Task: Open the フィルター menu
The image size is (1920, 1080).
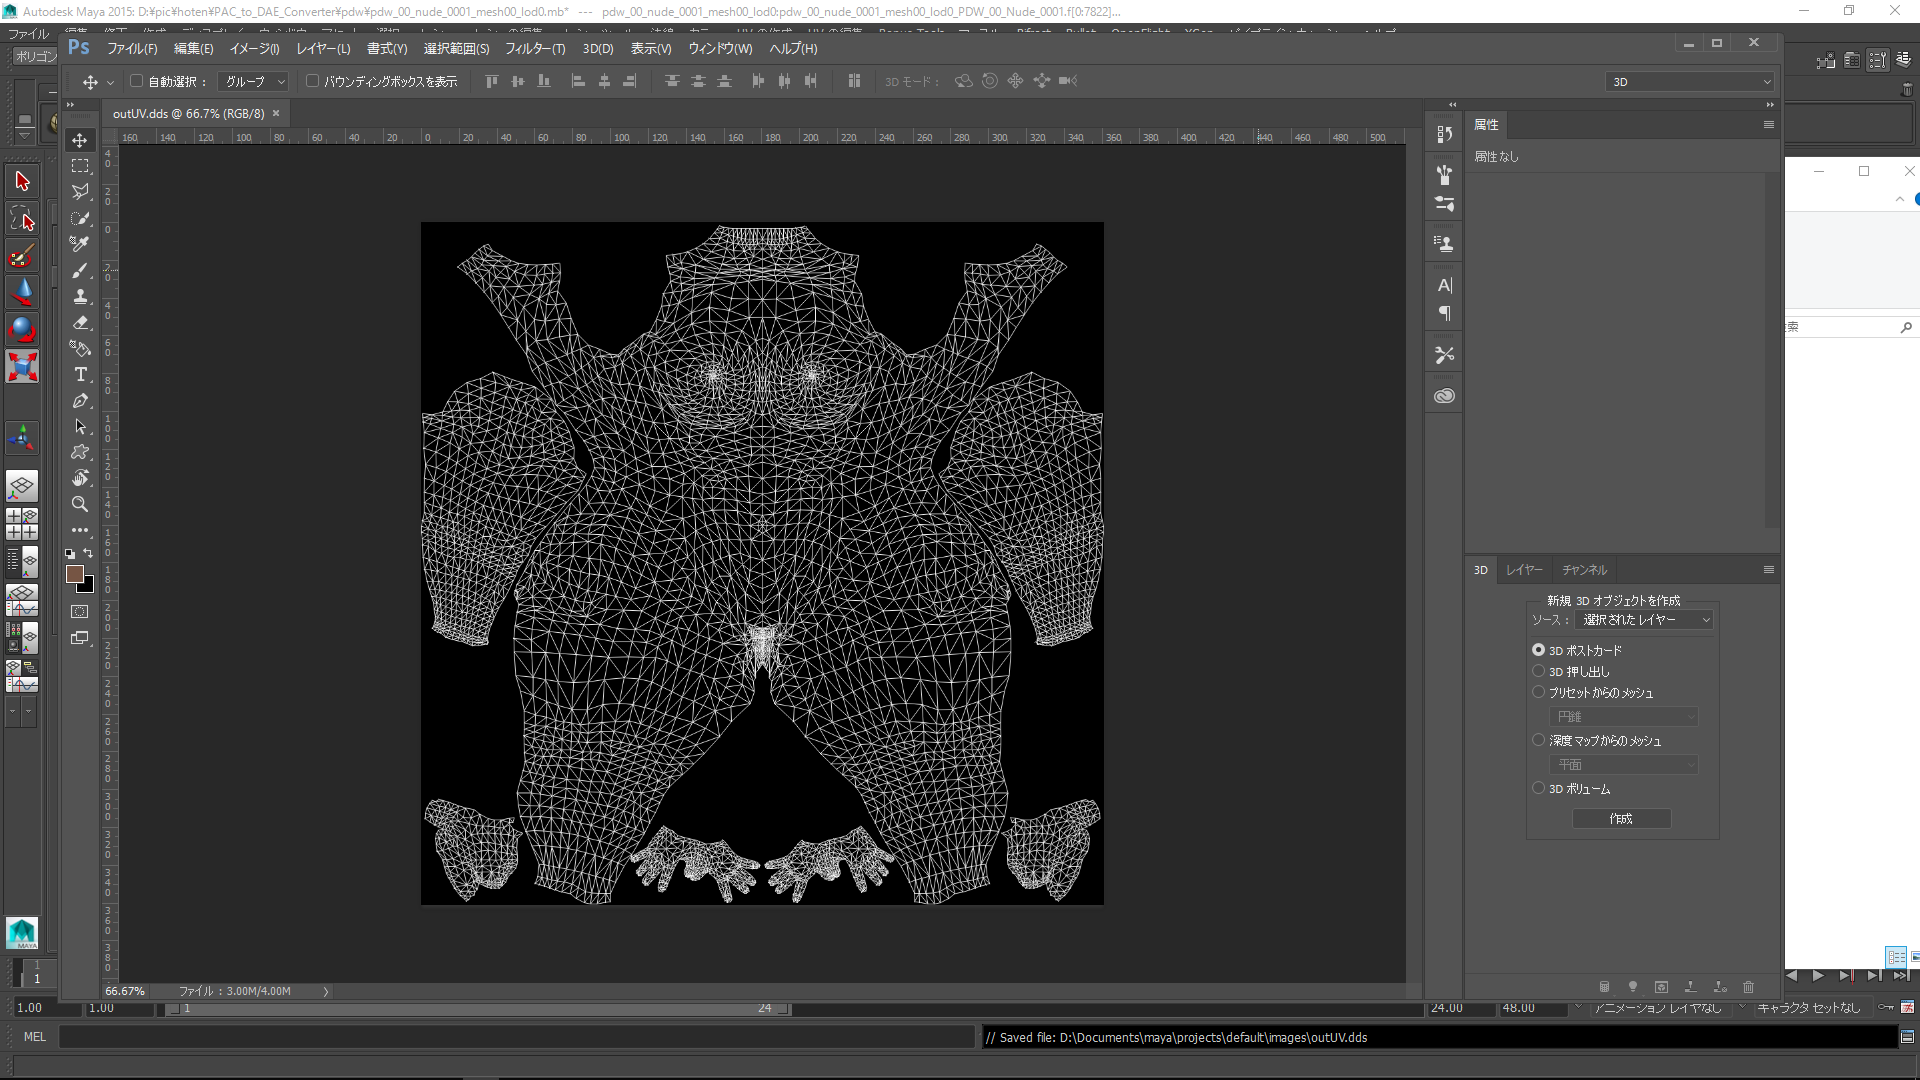Action: point(534,48)
